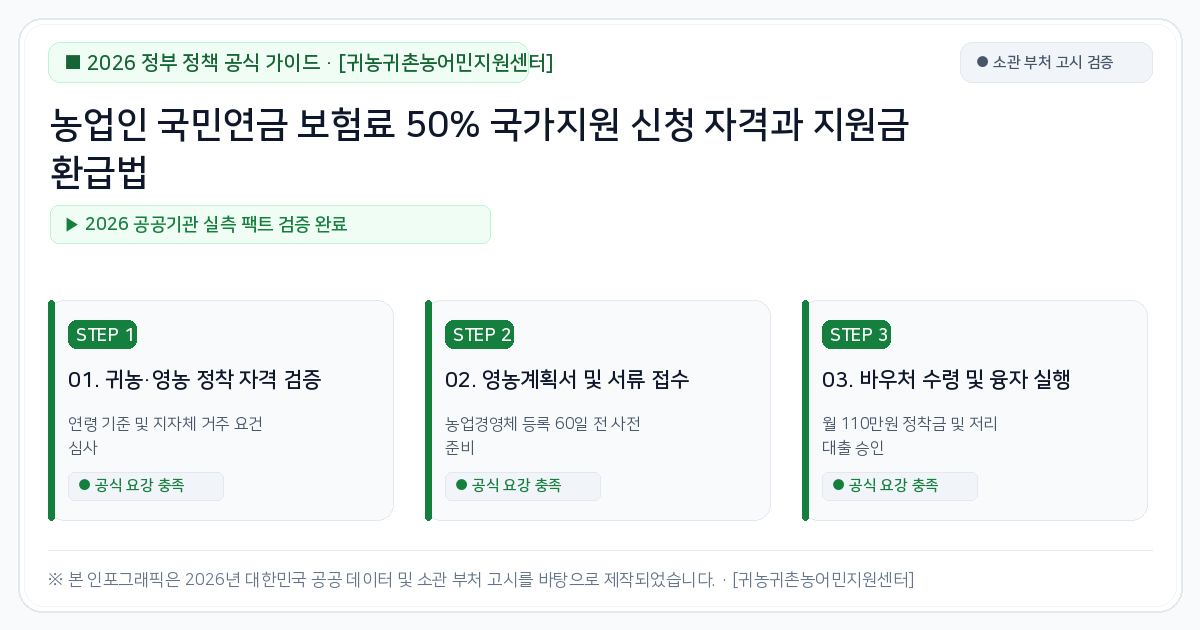
Task: Select the STEP 3 green badge
Action: point(856,335)
